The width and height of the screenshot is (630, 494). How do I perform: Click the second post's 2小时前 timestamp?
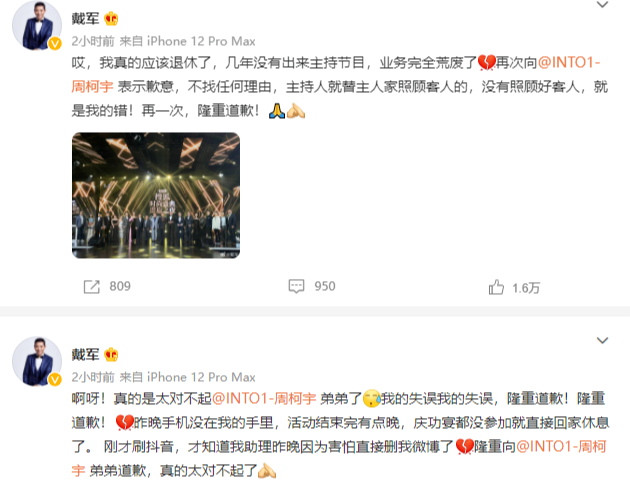click(x=93, y=377)
